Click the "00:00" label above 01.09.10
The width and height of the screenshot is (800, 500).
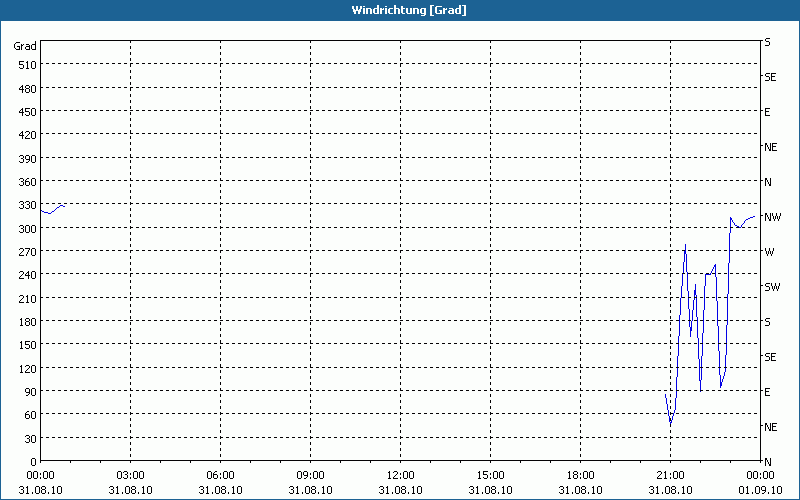click(x=760, y=476)
